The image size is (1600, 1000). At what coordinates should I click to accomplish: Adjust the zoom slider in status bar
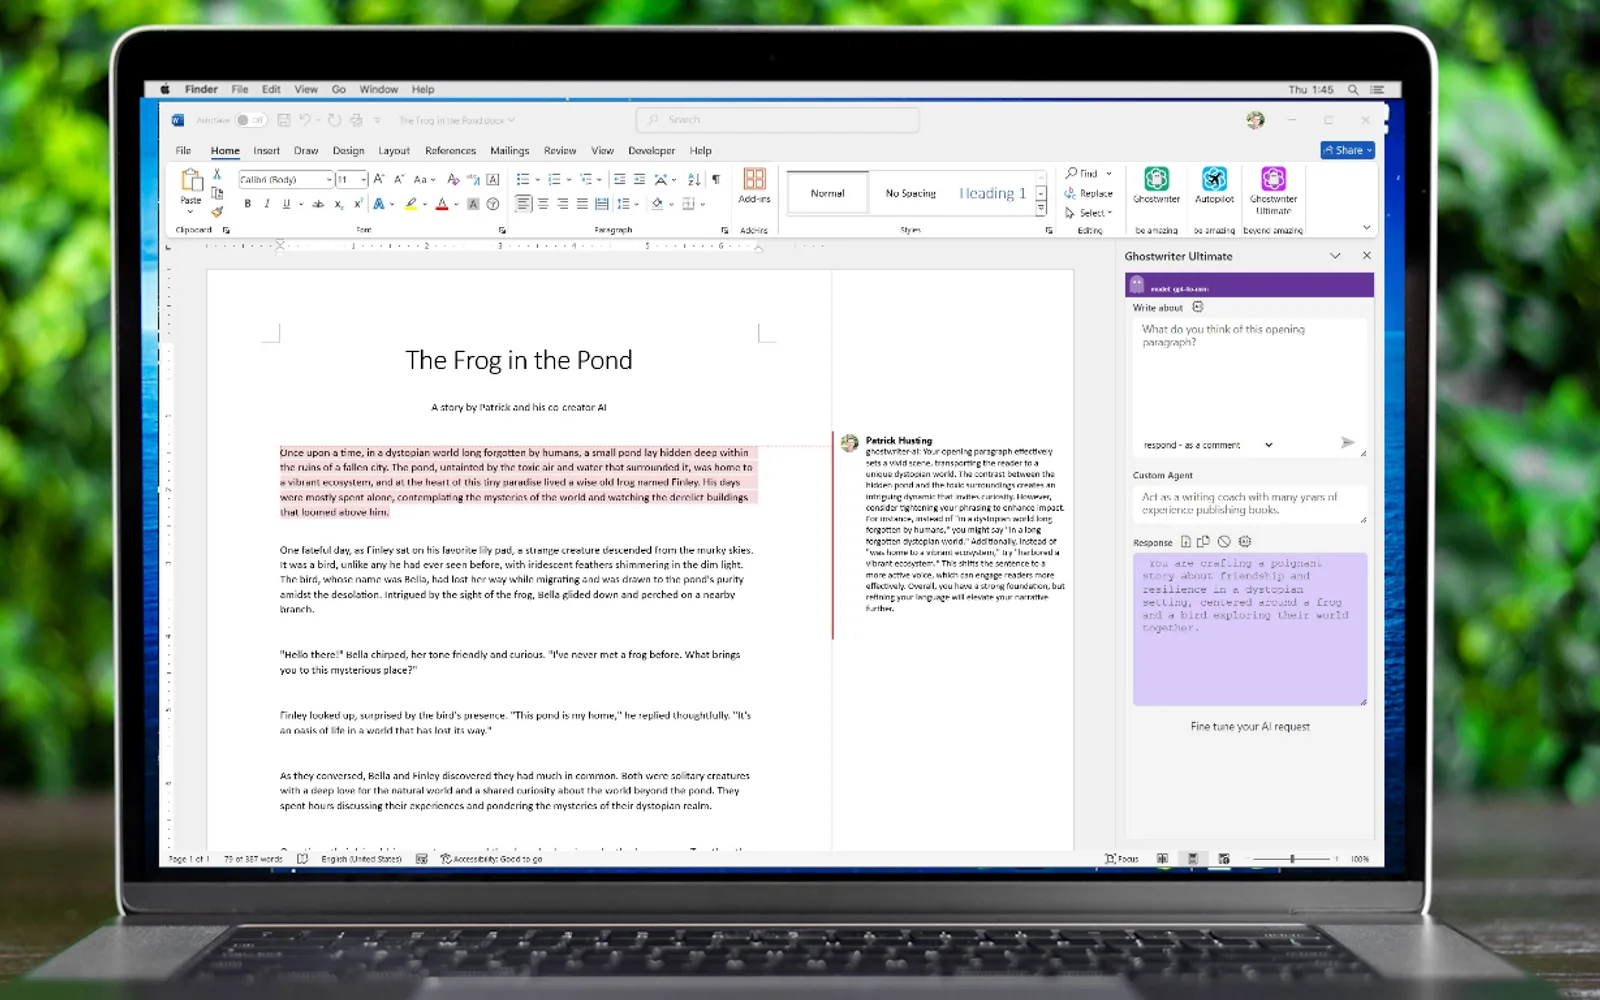coord(1292,858)
